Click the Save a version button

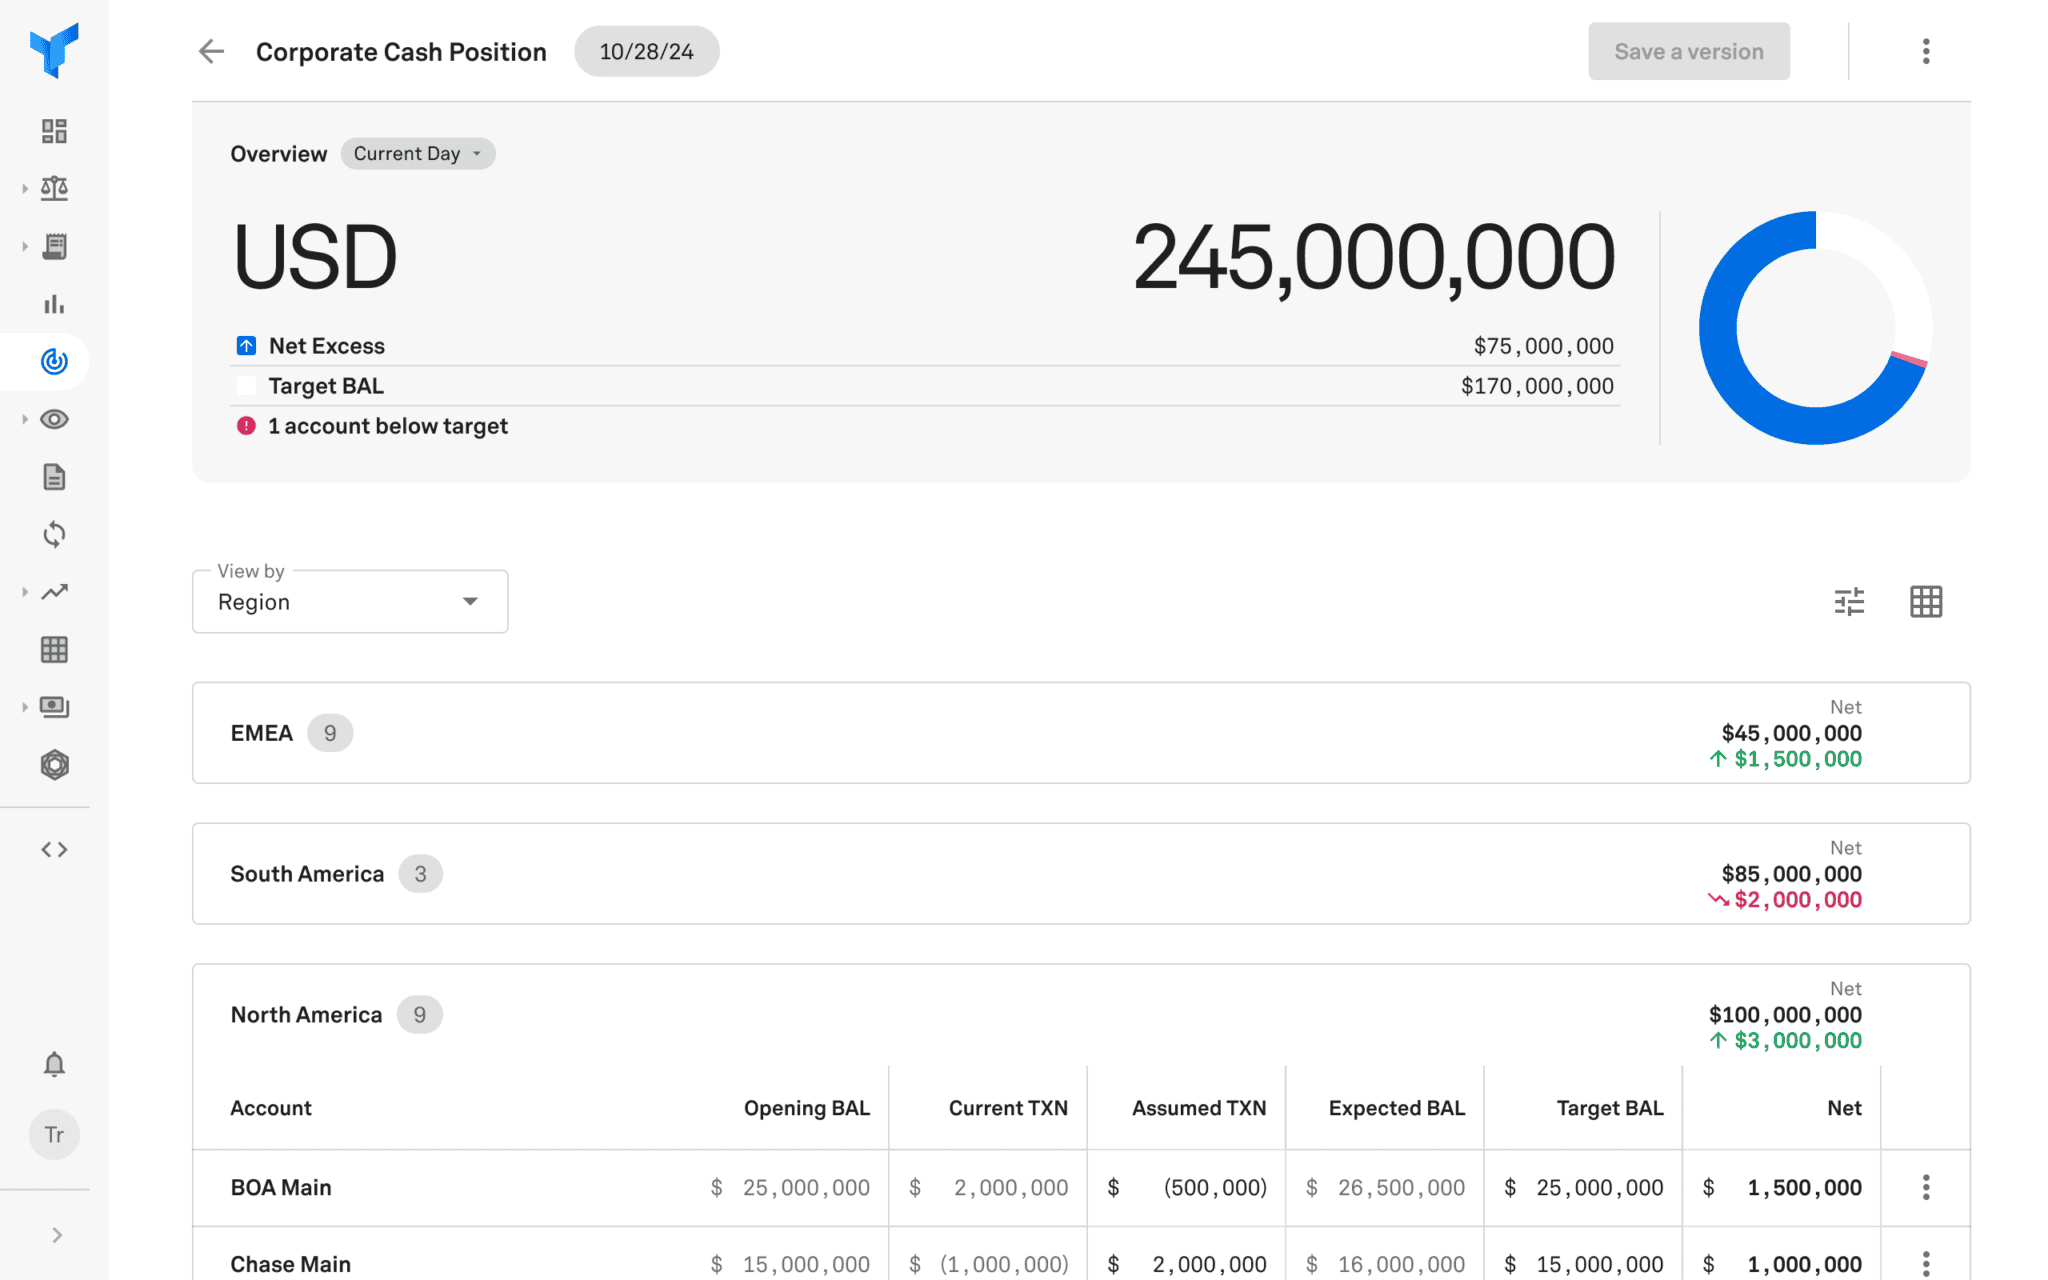pos(1688,51)
